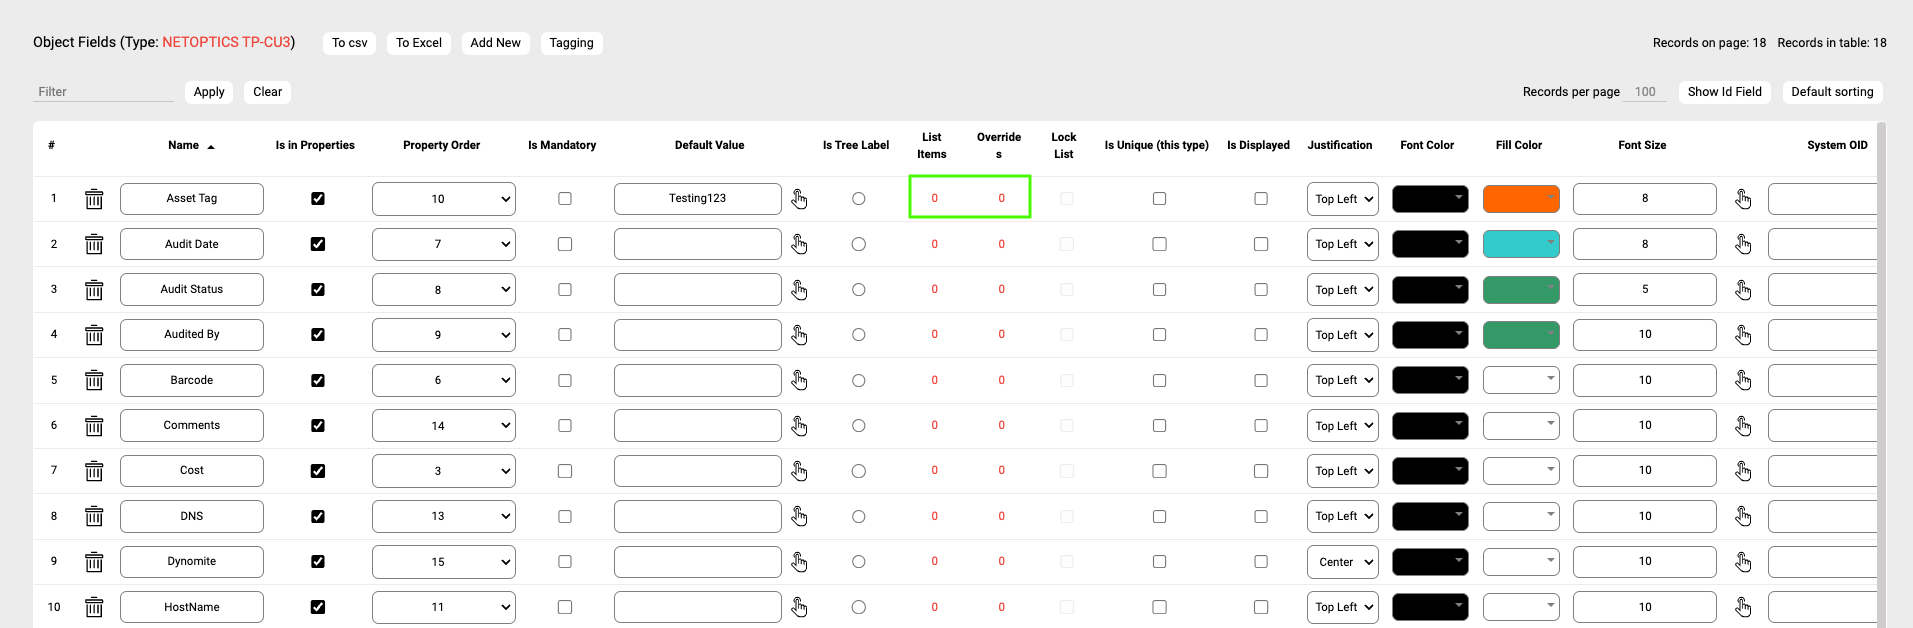Enable Is Mandatory for Comments row
1913x628 pixels.
pos(565,426)
